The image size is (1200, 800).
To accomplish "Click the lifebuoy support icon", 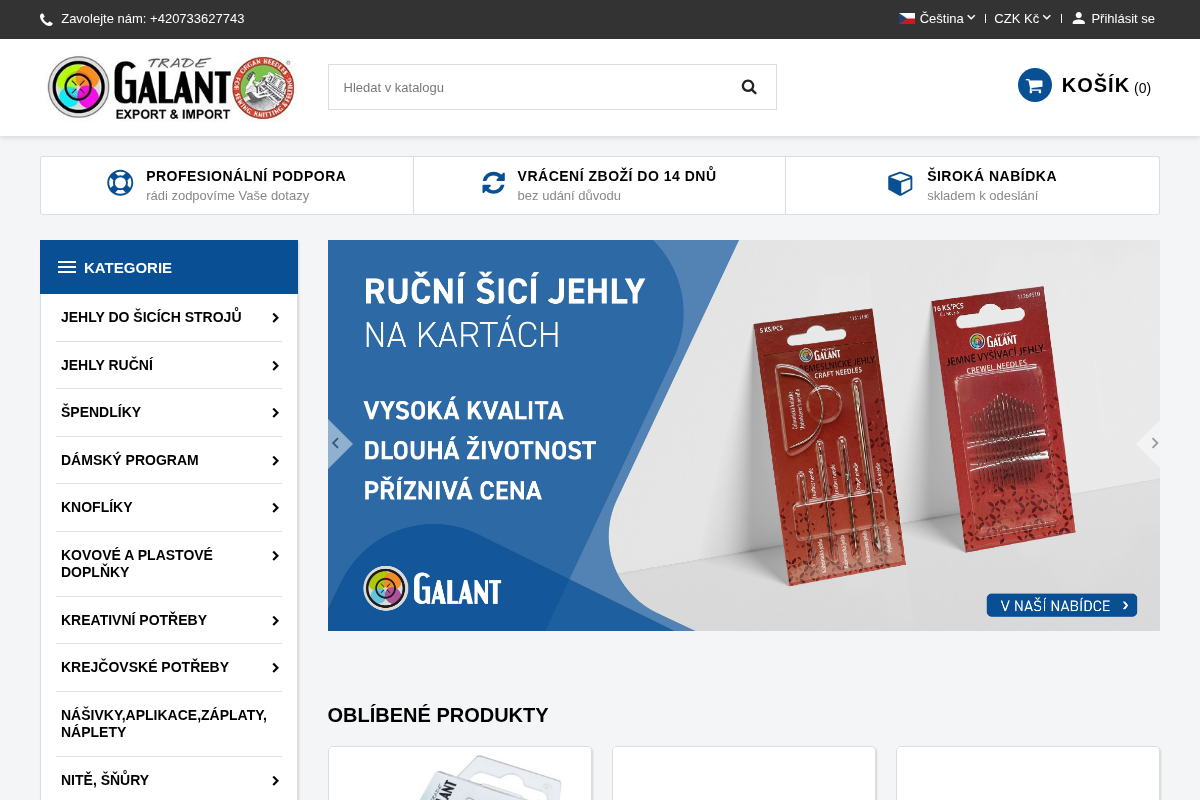I will (x=120, y=183).
